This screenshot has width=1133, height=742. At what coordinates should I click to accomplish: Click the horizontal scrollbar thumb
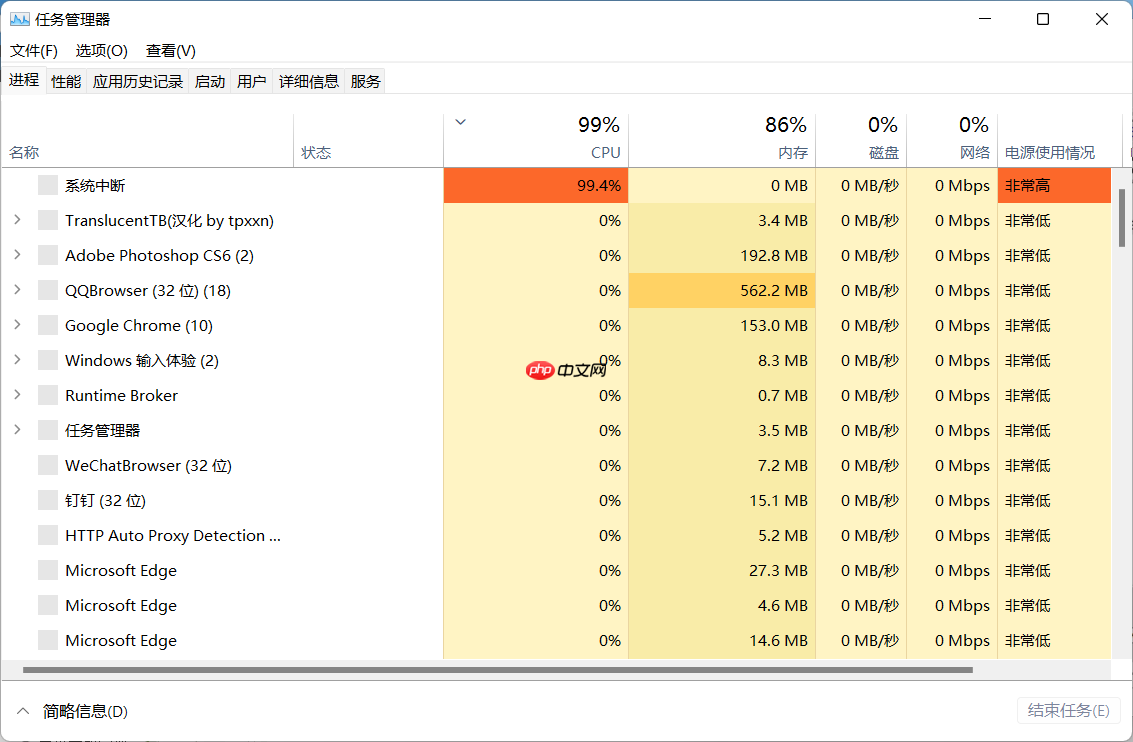pyautogui.click(x=497, y=670)
